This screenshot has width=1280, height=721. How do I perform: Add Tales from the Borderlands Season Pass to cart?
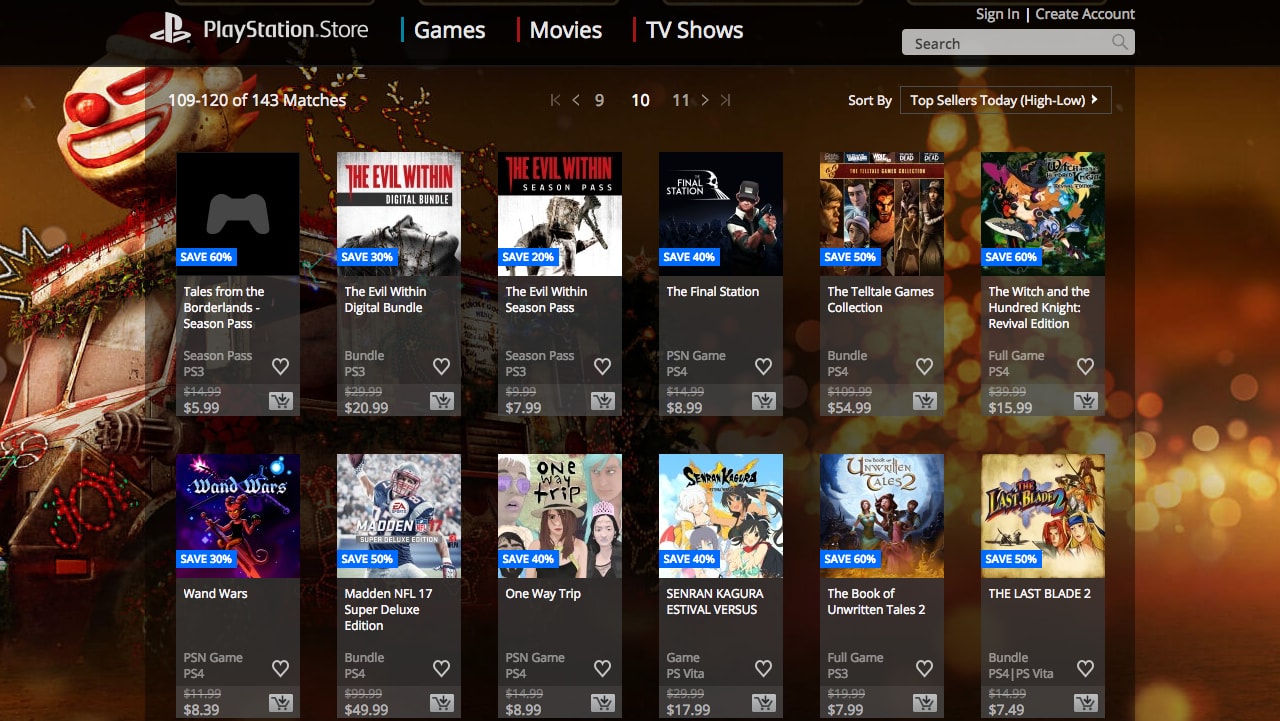[280, 401]
